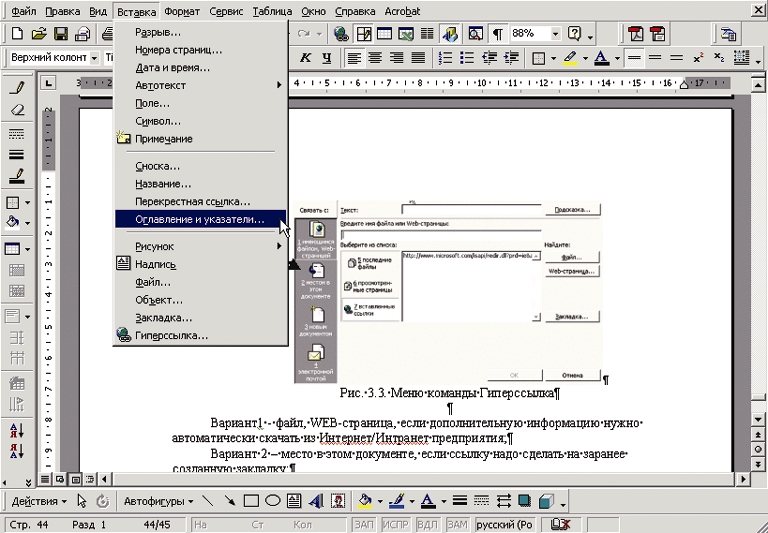Open the Формат menu

[182, 11]
